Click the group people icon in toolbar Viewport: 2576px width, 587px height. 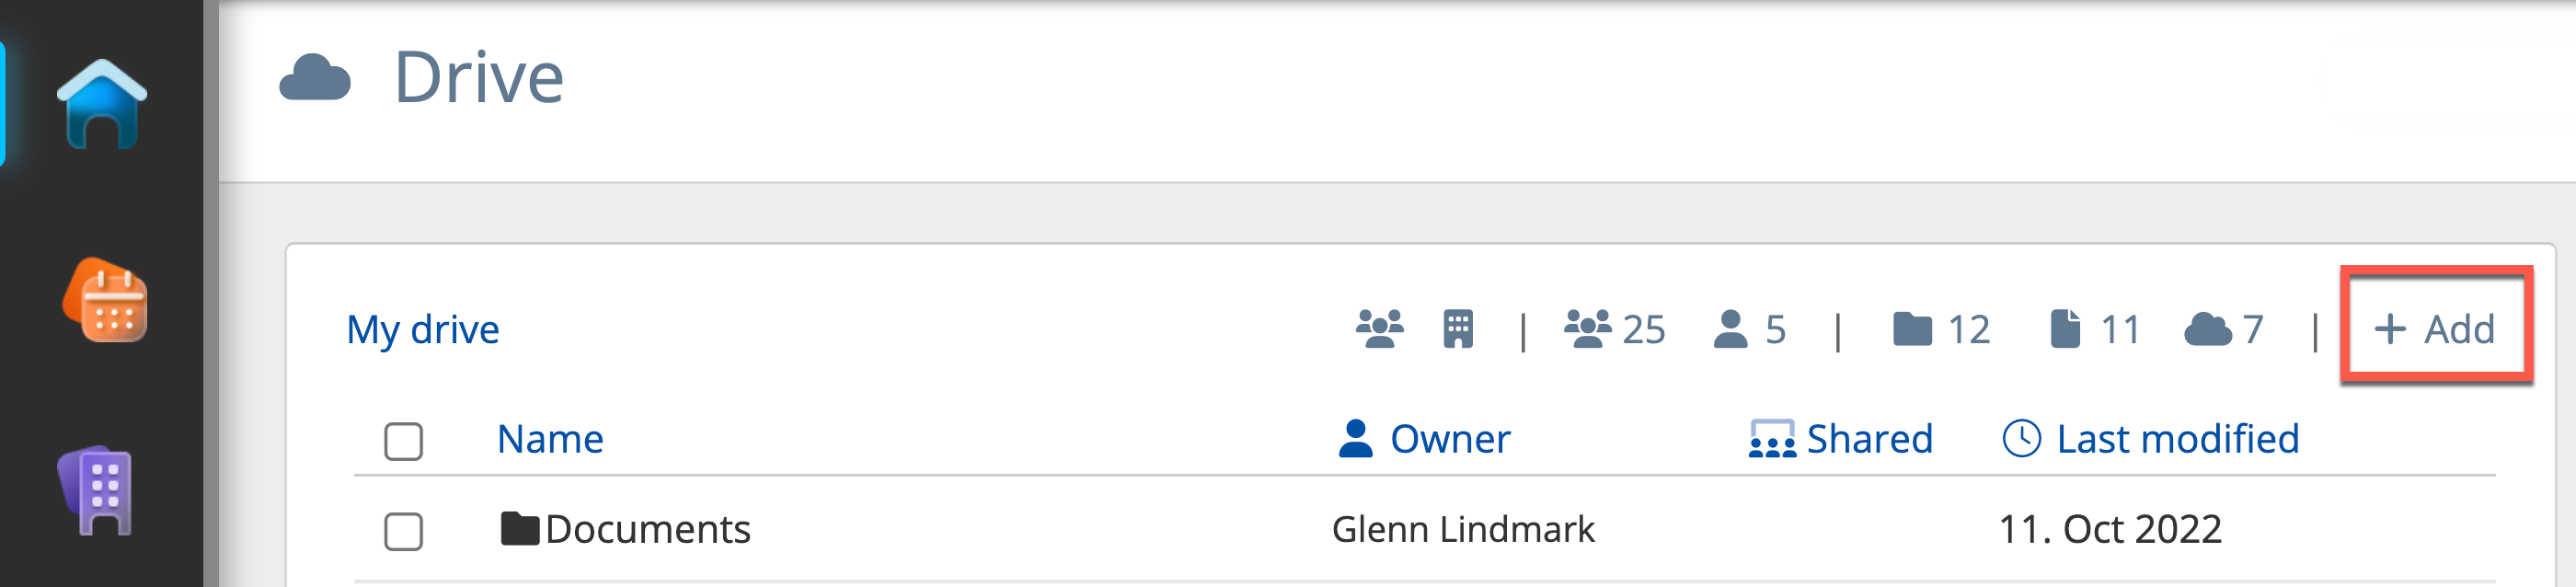point(1379,329)
